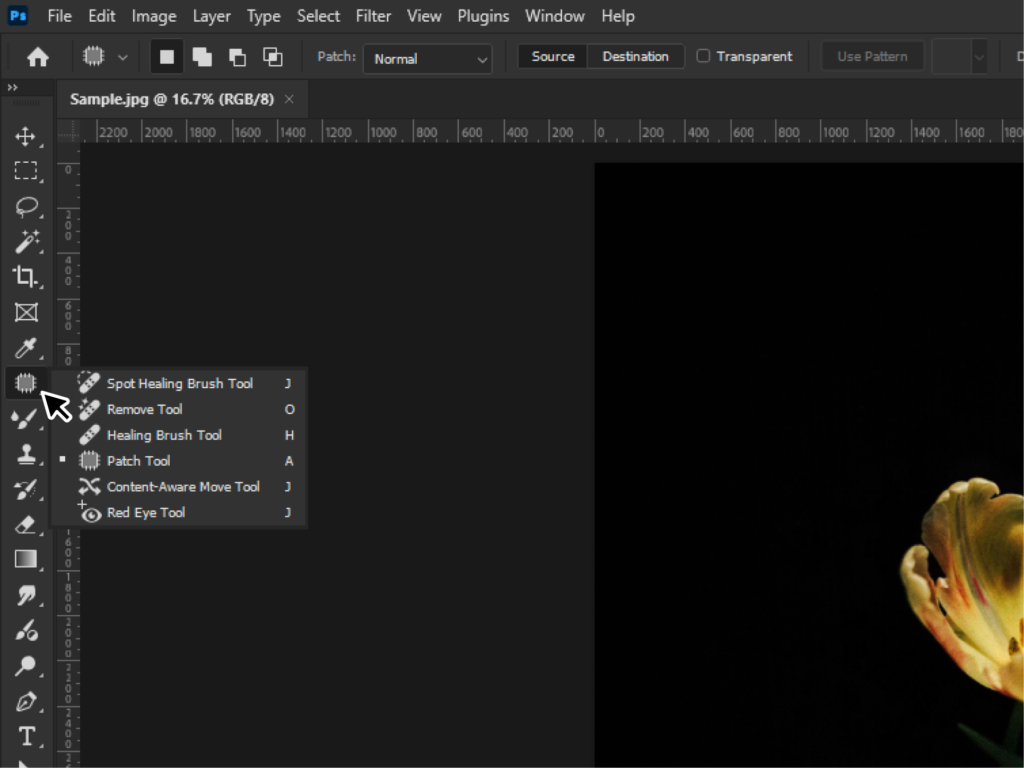Pick the Eyedropper tool
The width and height of the screenshot is (1024, 768).
click(x=27, y=347)
